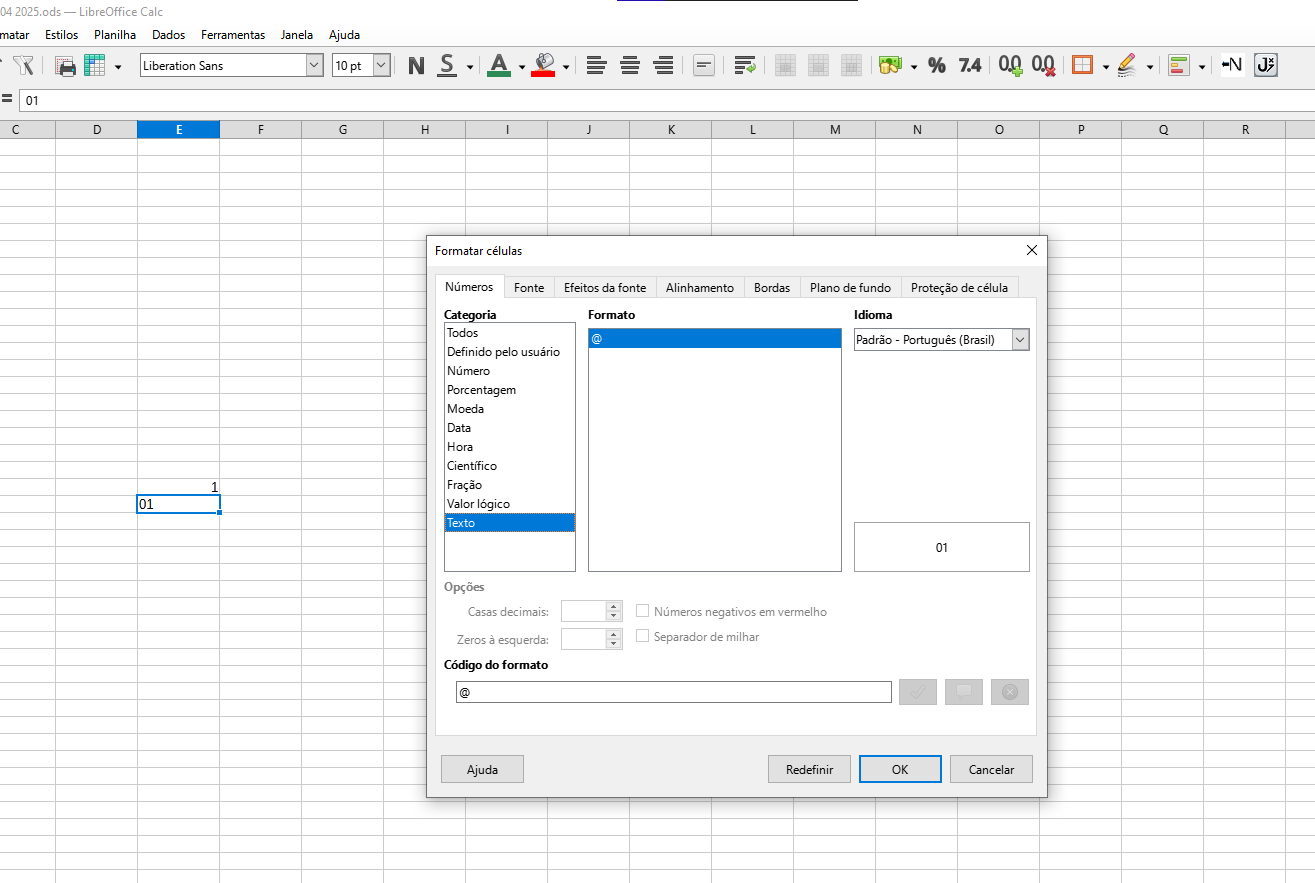Click the first grayed merge cells icon

pos(786,66)
